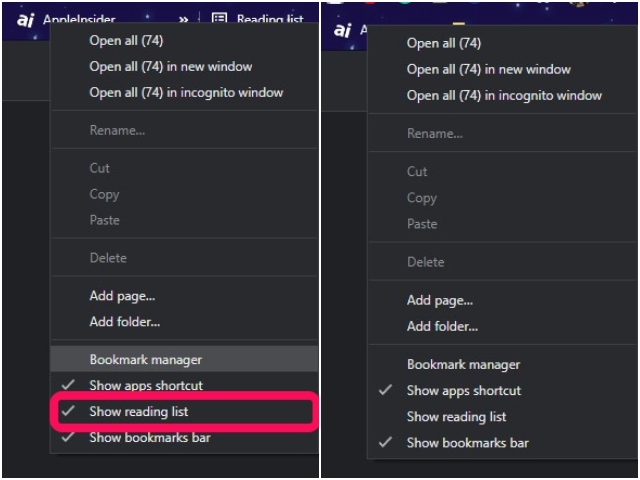
Task: Toggle Show bookmarks bar in left menu
Action: [x=150, y=437]
